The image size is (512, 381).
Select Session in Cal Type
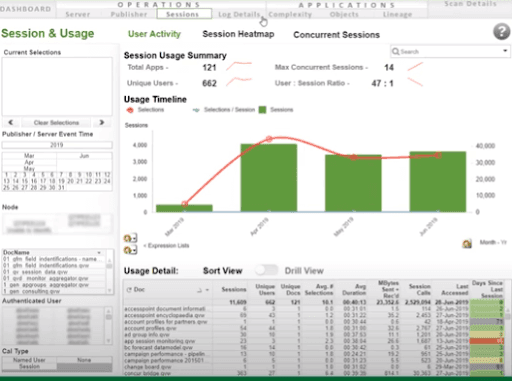tap(29, 367)
